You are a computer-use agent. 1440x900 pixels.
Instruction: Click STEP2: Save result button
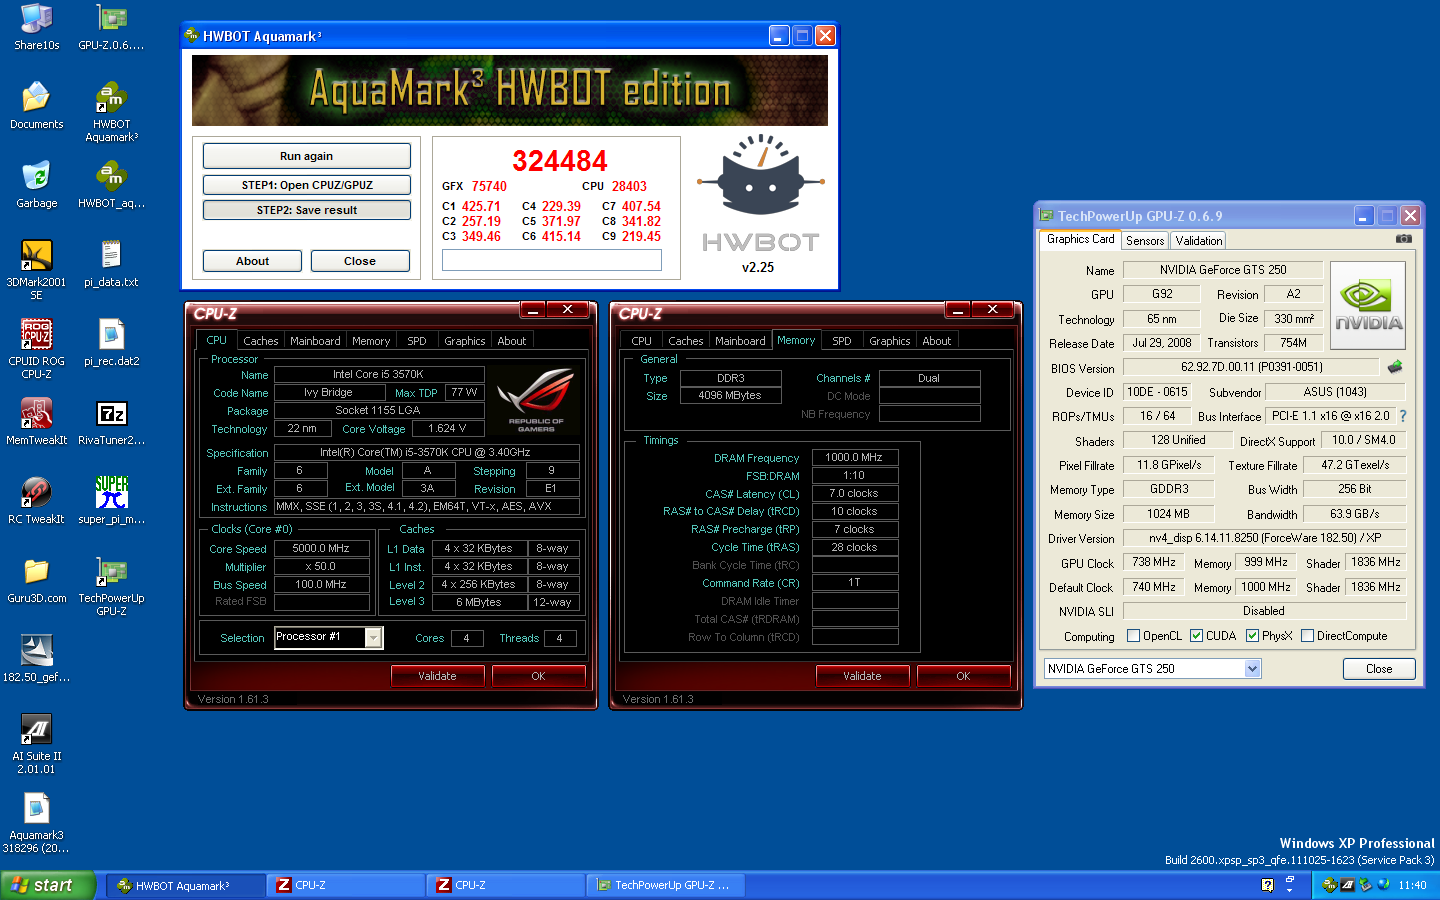tap(306, 210)
